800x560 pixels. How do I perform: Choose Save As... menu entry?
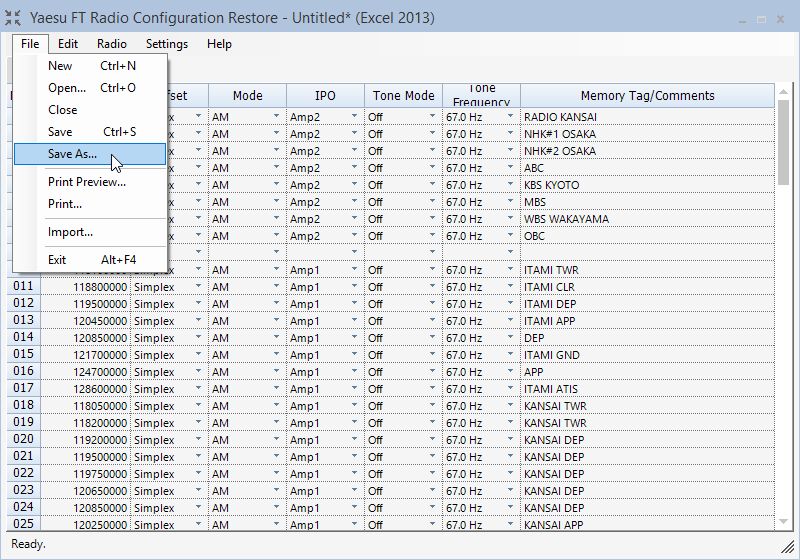point(90,154)
